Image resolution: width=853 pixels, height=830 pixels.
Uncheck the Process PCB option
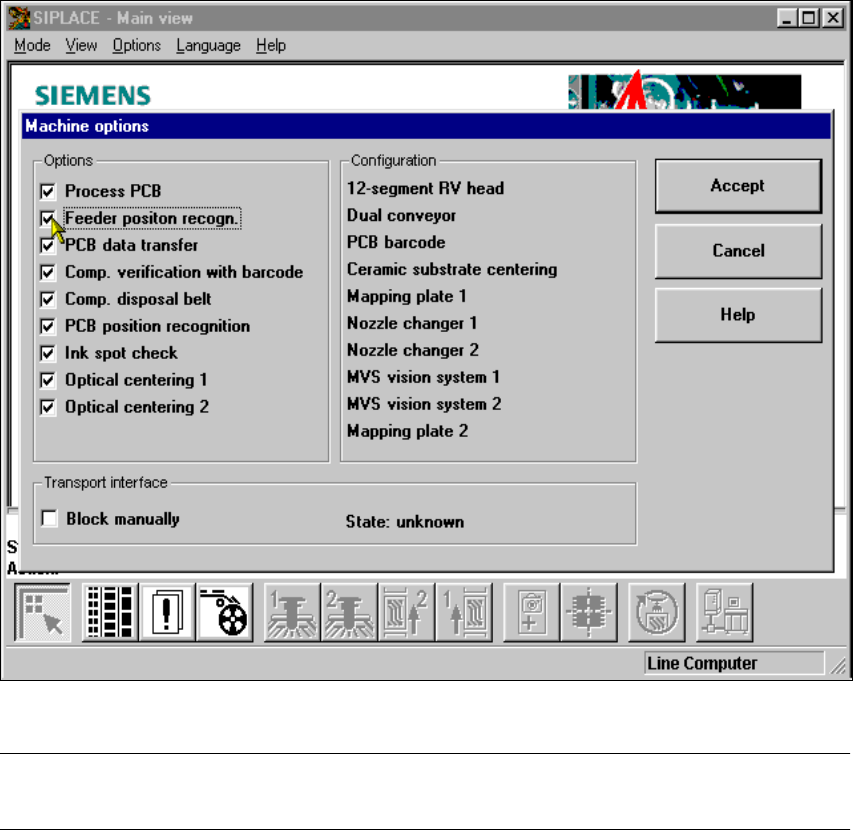point(48,191)
